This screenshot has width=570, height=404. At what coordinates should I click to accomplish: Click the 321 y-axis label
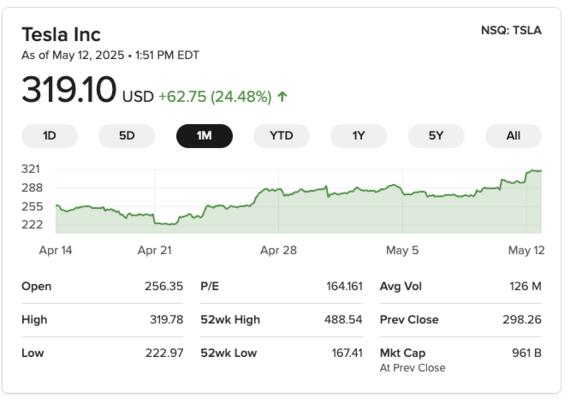(31, 169)
